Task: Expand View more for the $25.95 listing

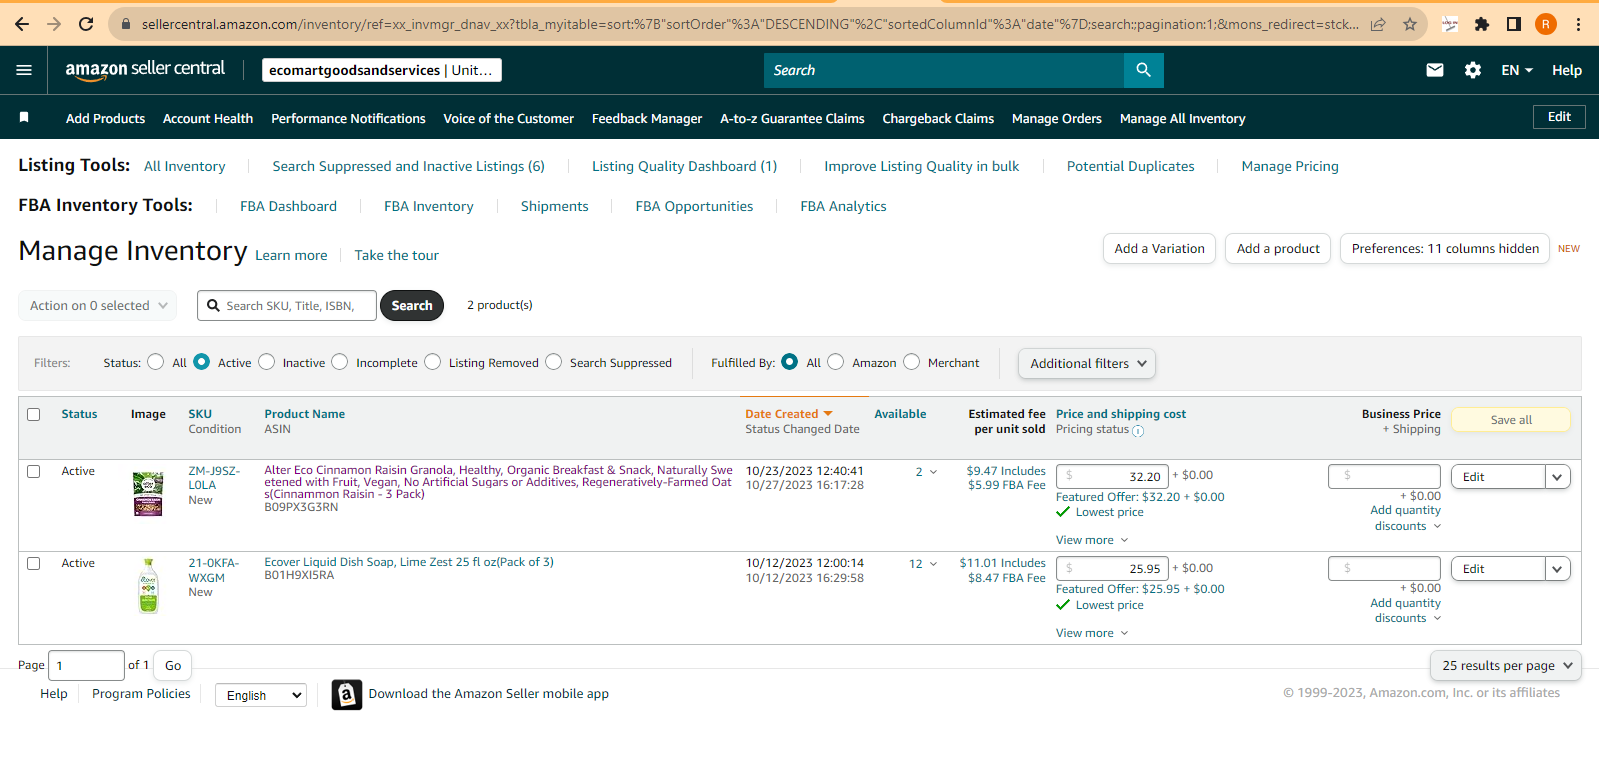Action: pos(1092,633)
